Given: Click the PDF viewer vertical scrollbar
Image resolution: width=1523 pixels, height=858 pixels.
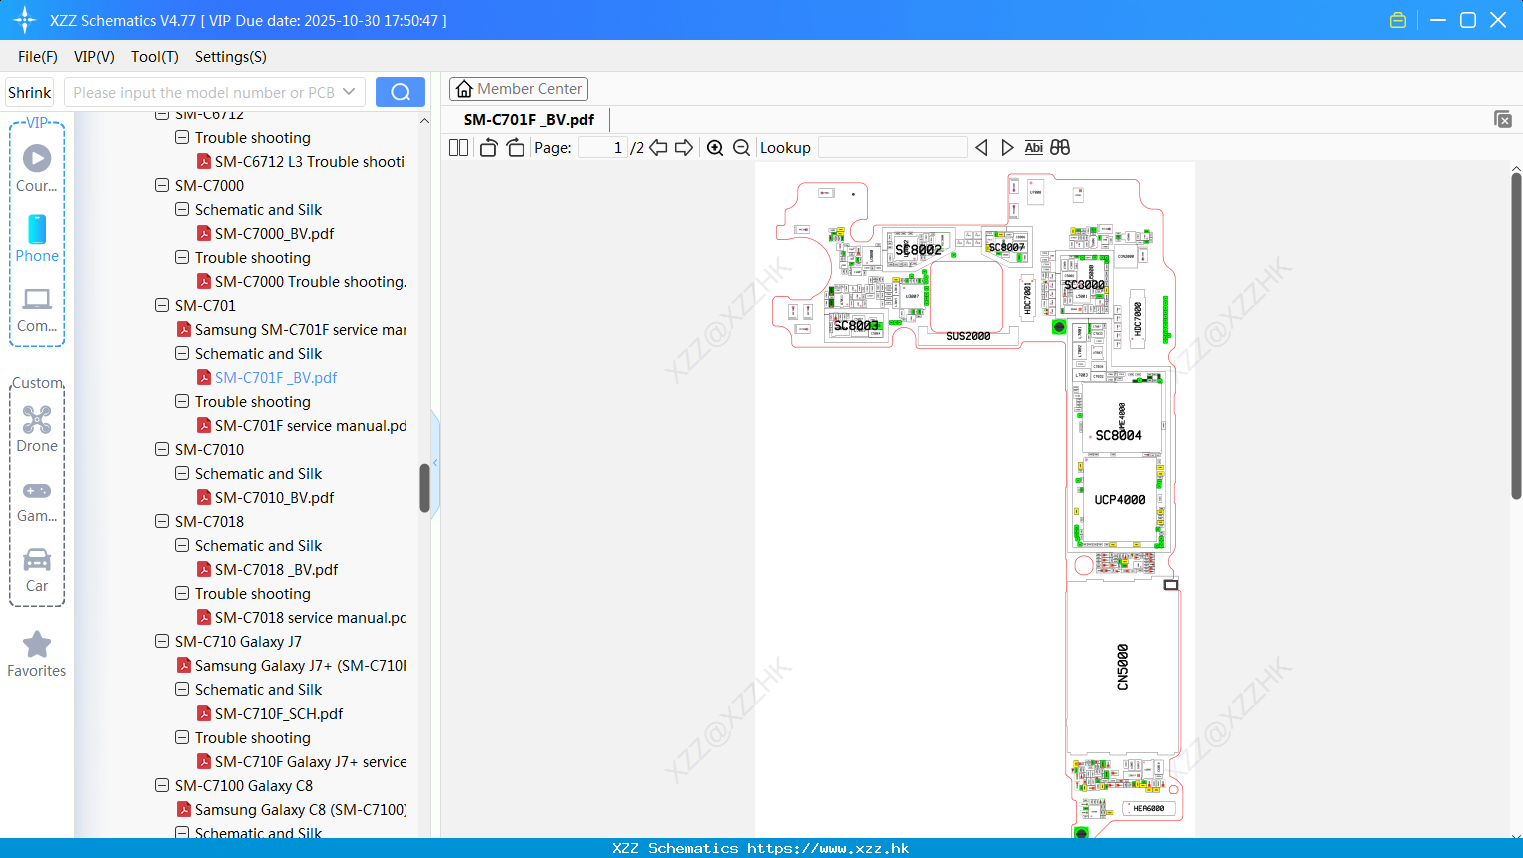Looking at the screenshot, I should [1516, 336].
